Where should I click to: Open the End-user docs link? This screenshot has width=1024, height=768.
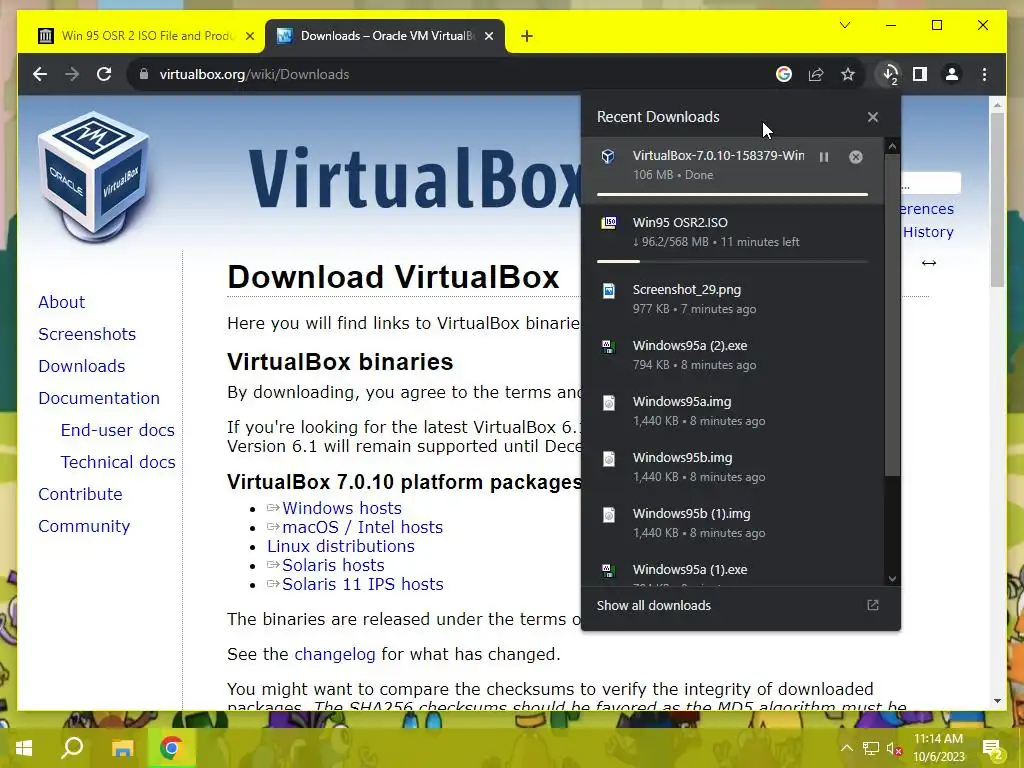pos(118,430)
